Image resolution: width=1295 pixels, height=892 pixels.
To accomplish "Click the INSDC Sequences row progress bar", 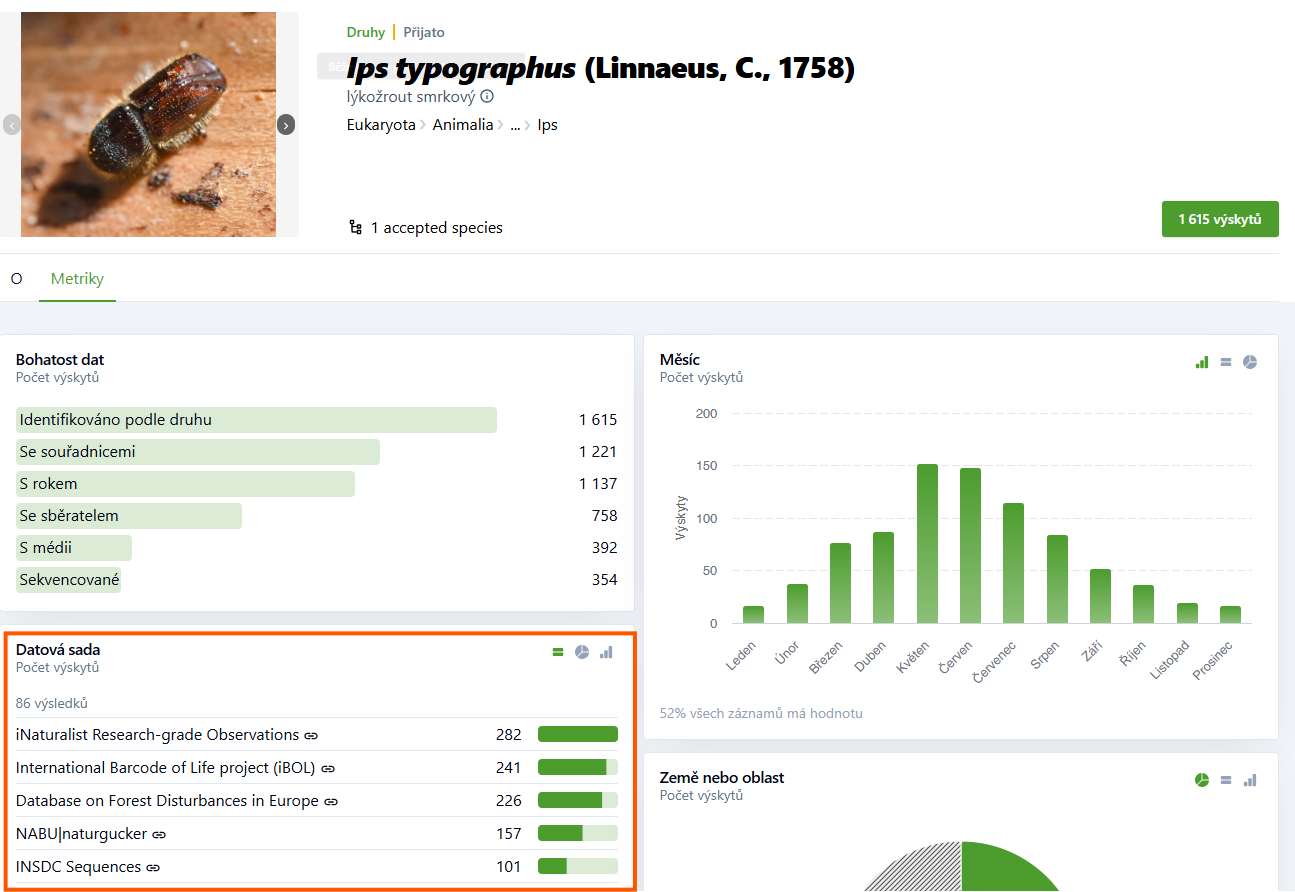I will [578, 867].
